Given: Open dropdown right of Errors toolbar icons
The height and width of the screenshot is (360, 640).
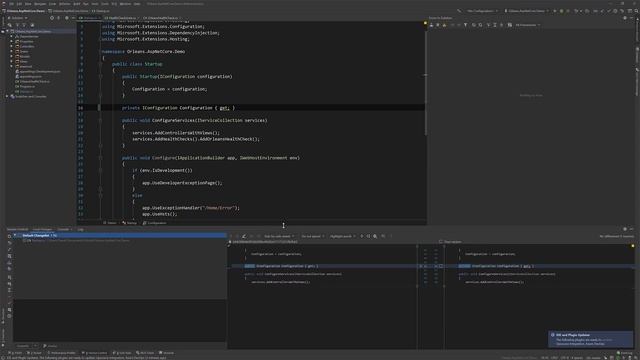Looking at the screenshot, I should pyautogui.click(x=528, y=25).
